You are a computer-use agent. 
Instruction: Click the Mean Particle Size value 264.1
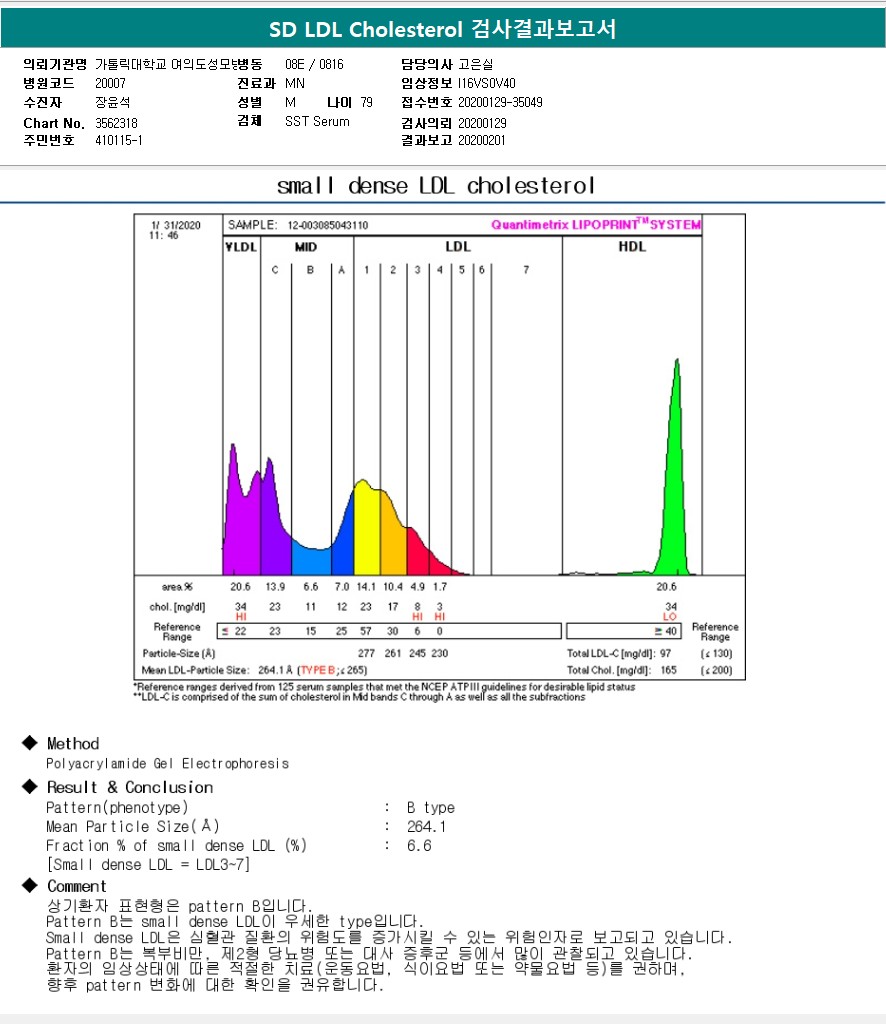point(426,826)
